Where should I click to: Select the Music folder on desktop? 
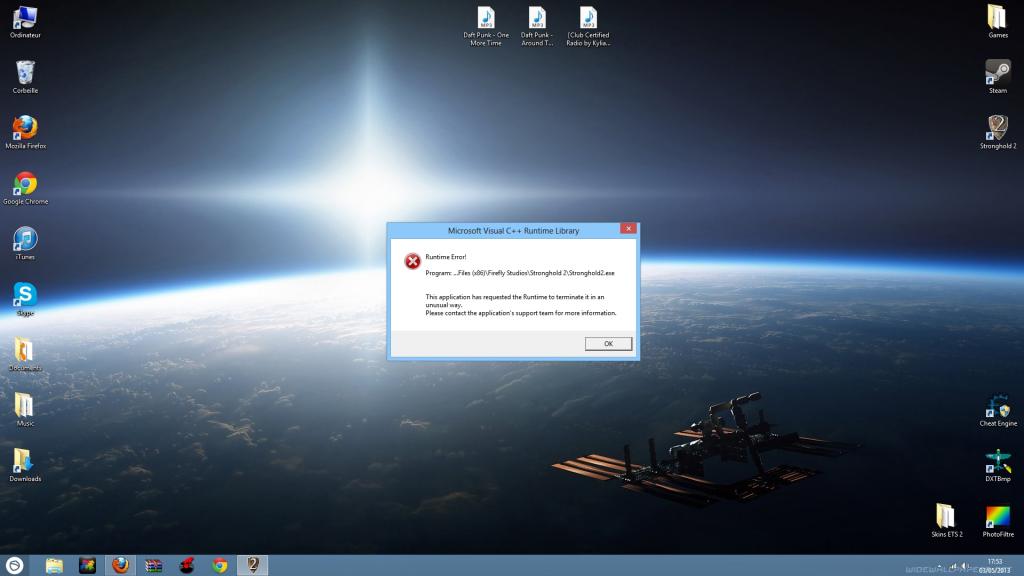(x=25, y=410)
